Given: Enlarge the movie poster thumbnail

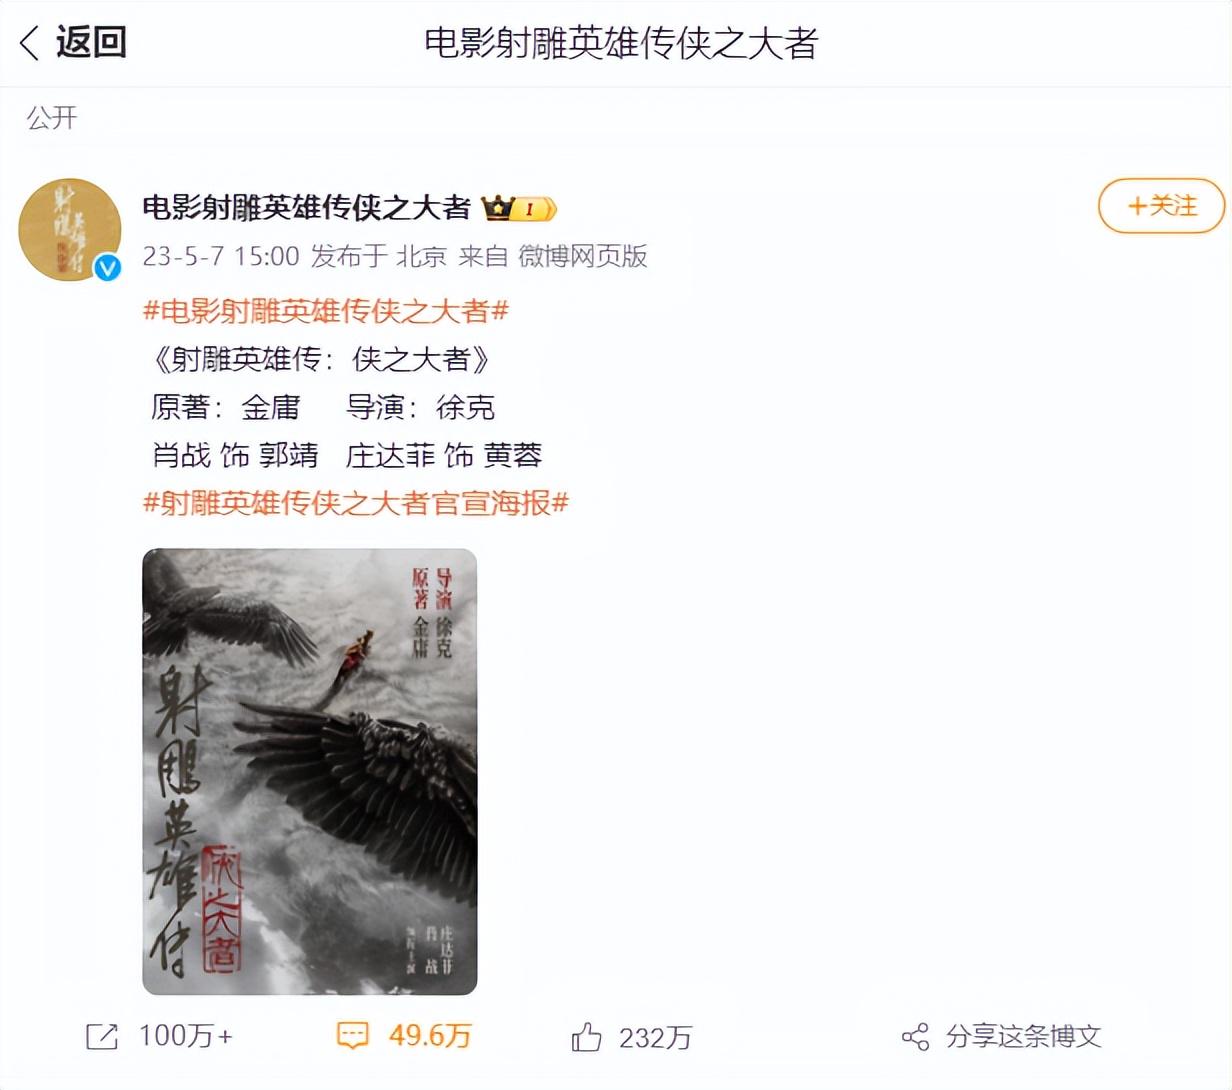Looking at the screenshot, I should 309,771.
